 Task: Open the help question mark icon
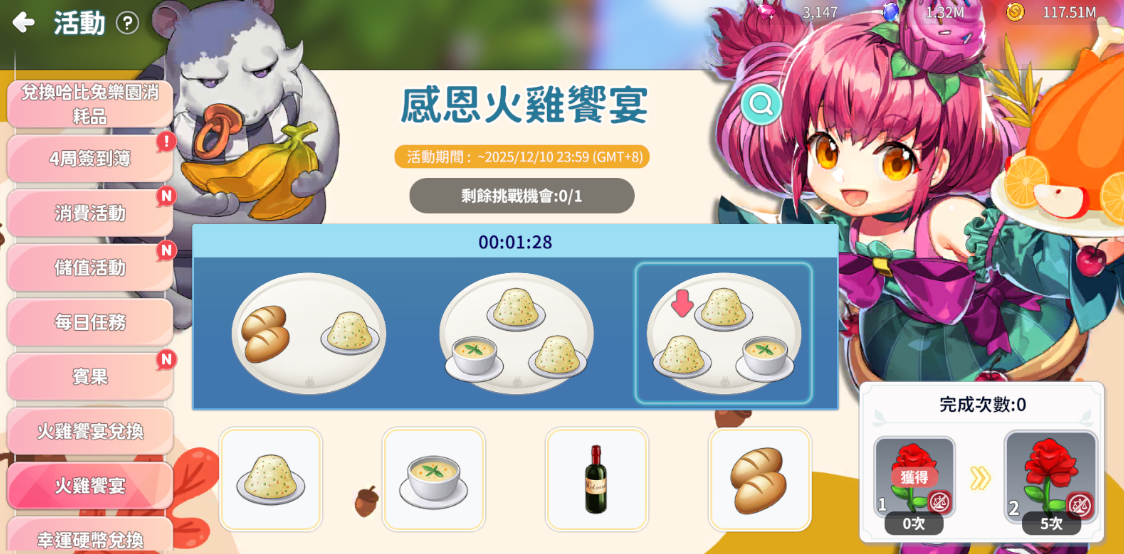coord(127,24)
